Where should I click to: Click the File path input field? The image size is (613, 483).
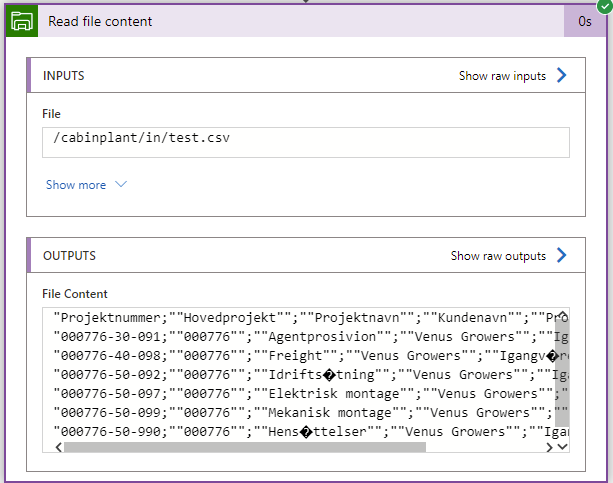click(x=305, y=141)
